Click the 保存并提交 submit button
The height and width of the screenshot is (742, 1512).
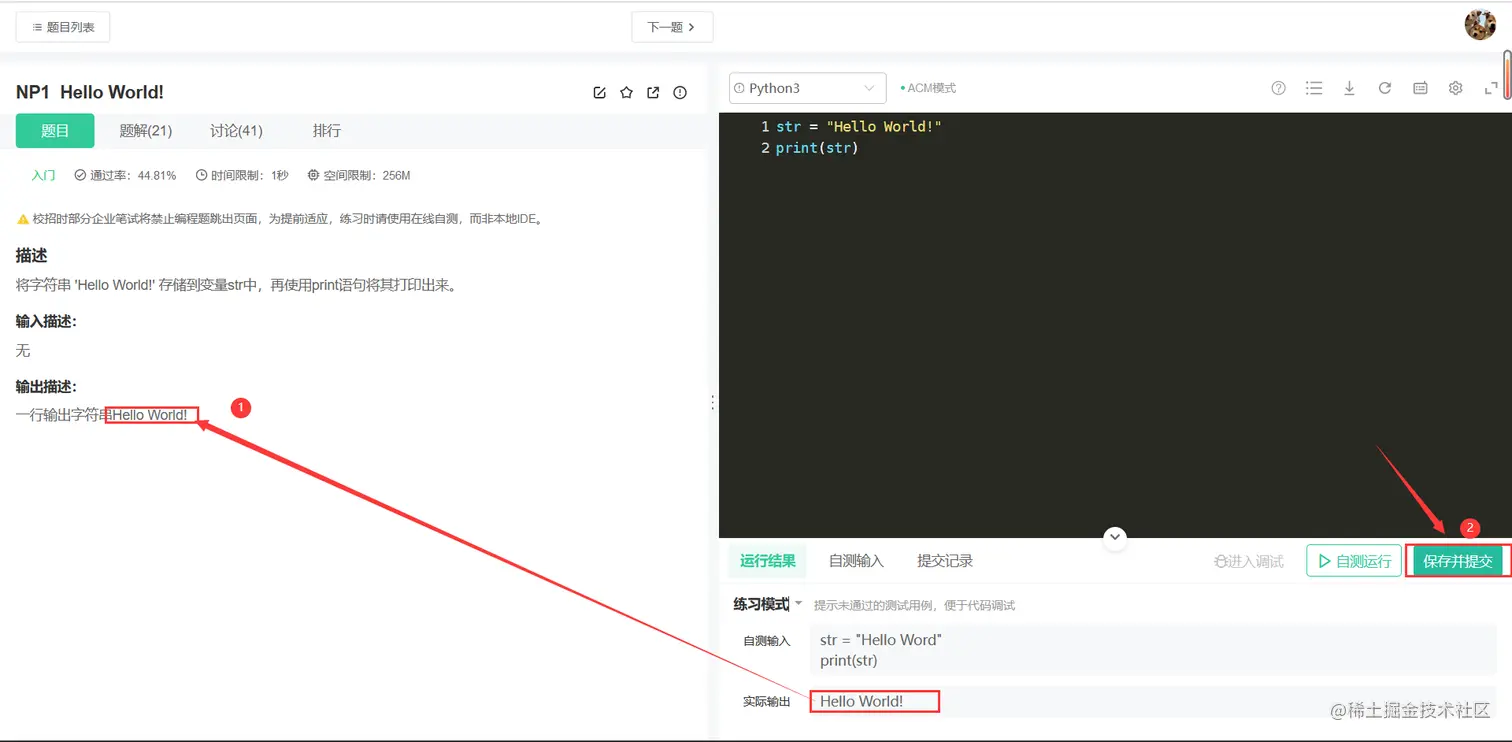[1458, 561]
